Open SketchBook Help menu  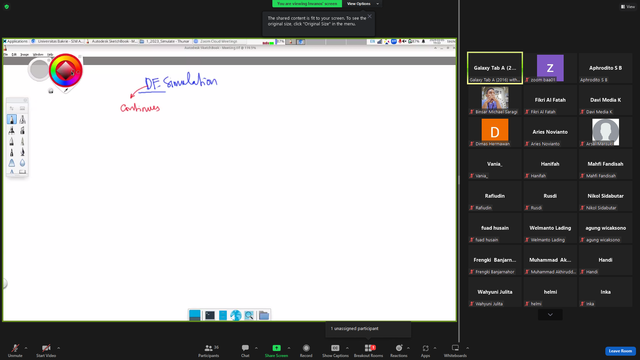[x=50, y=54]
